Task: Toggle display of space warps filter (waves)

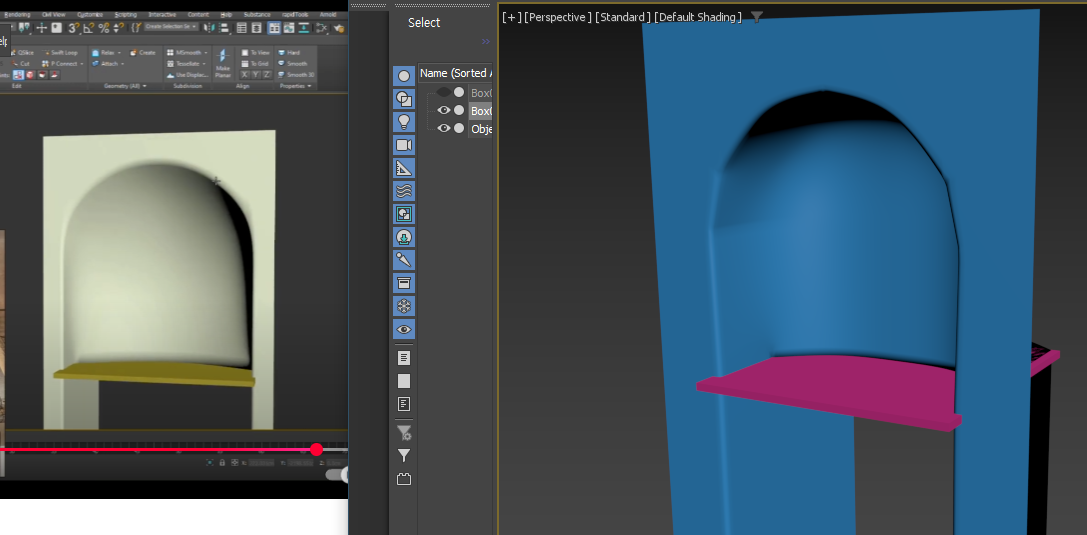Action: click(404, 191)
